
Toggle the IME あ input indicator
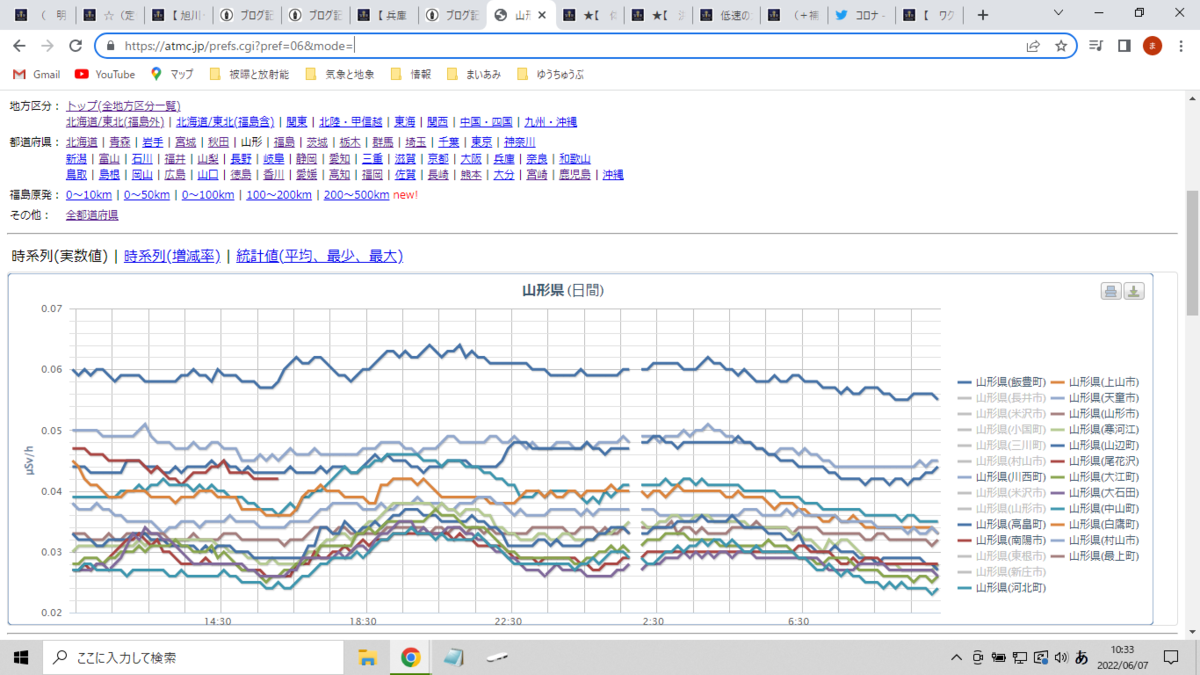coord(1081,657)
